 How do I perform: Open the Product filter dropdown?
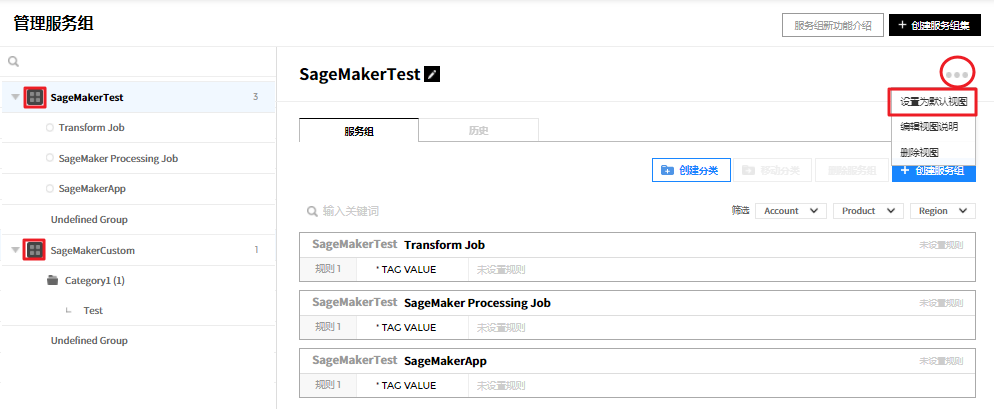pyautogui.click(x=867, y=211)
